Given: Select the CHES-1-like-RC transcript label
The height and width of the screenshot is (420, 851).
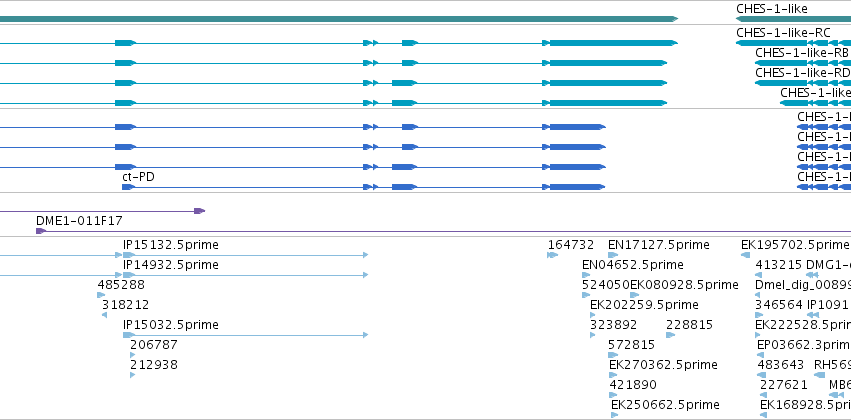Looking at the screenshot, I should tap(783, 33).
